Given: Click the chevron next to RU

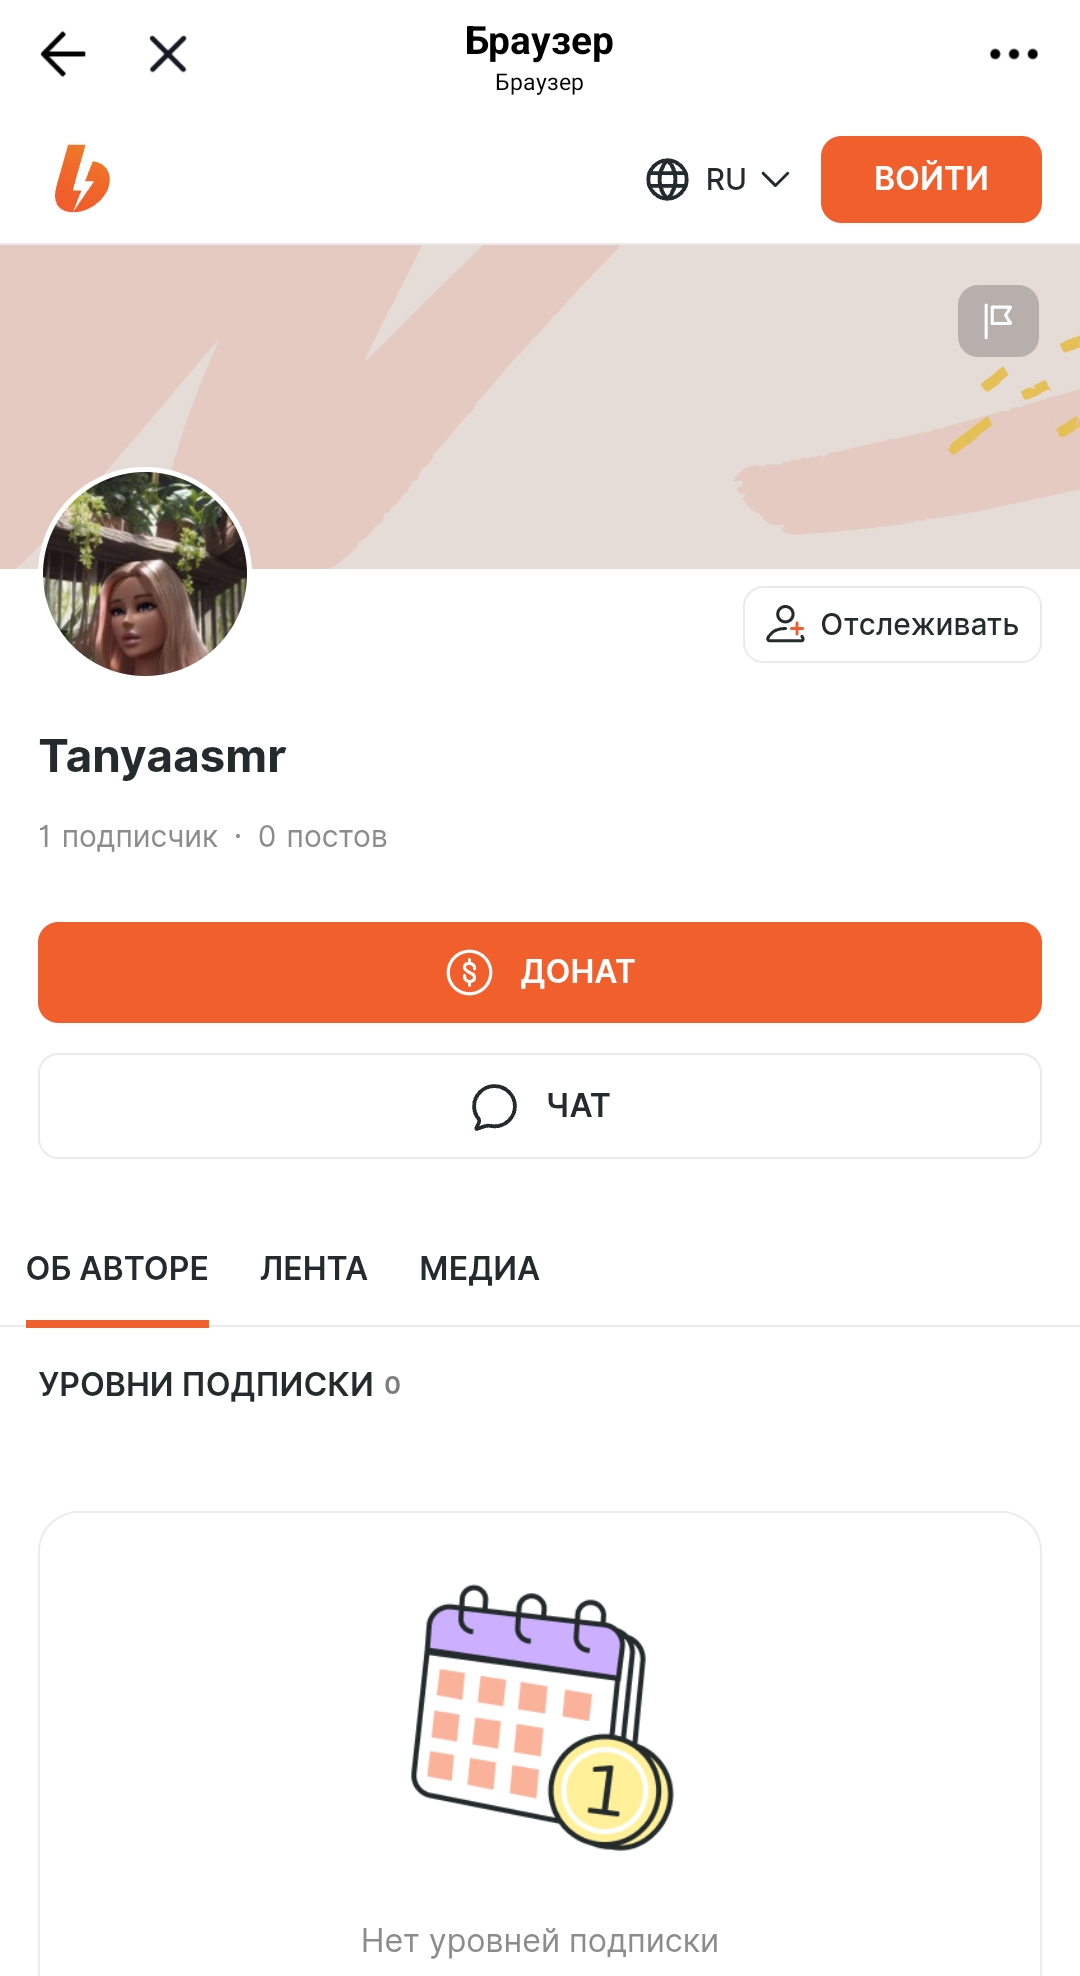Looking at the screenshot, I should (775, 180).
